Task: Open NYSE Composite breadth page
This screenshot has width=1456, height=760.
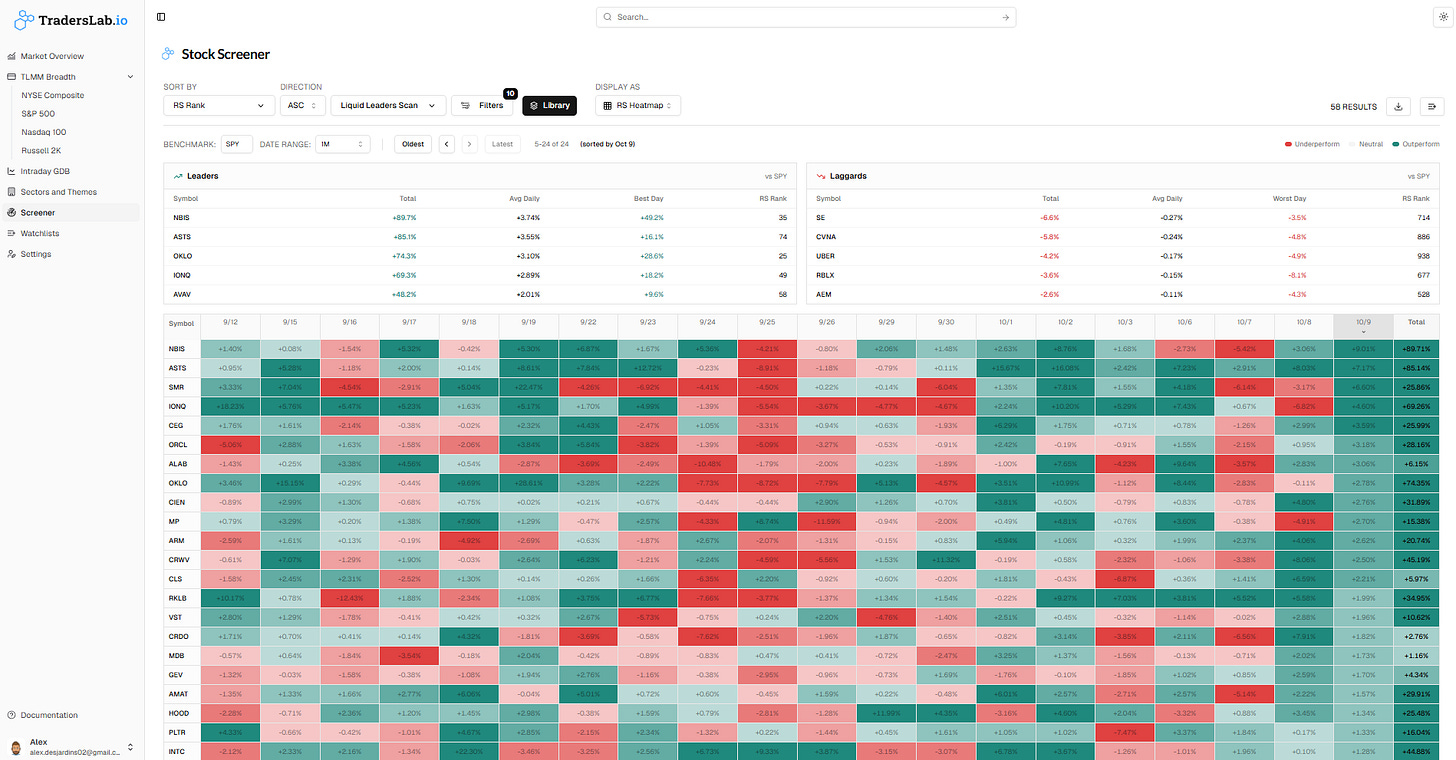Action: (x=53, y=95)
